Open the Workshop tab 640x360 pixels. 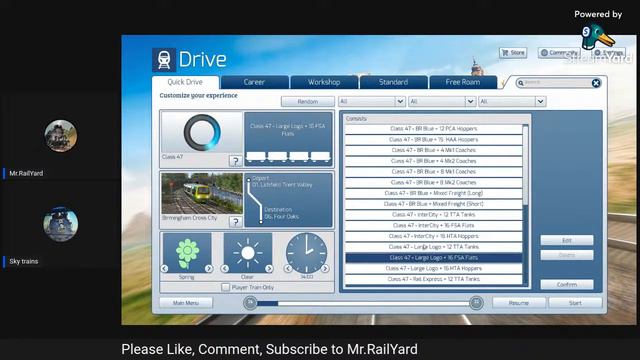click(x=324, y=82)
